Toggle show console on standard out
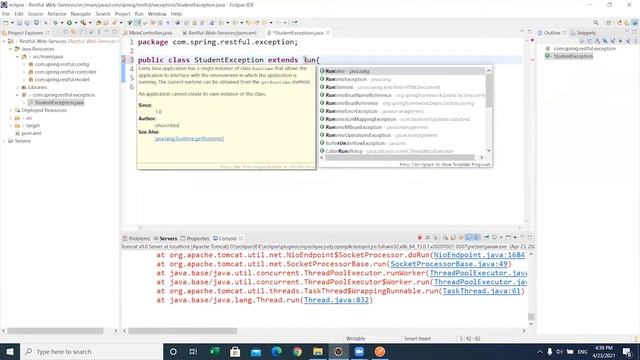 pos(469,238)
